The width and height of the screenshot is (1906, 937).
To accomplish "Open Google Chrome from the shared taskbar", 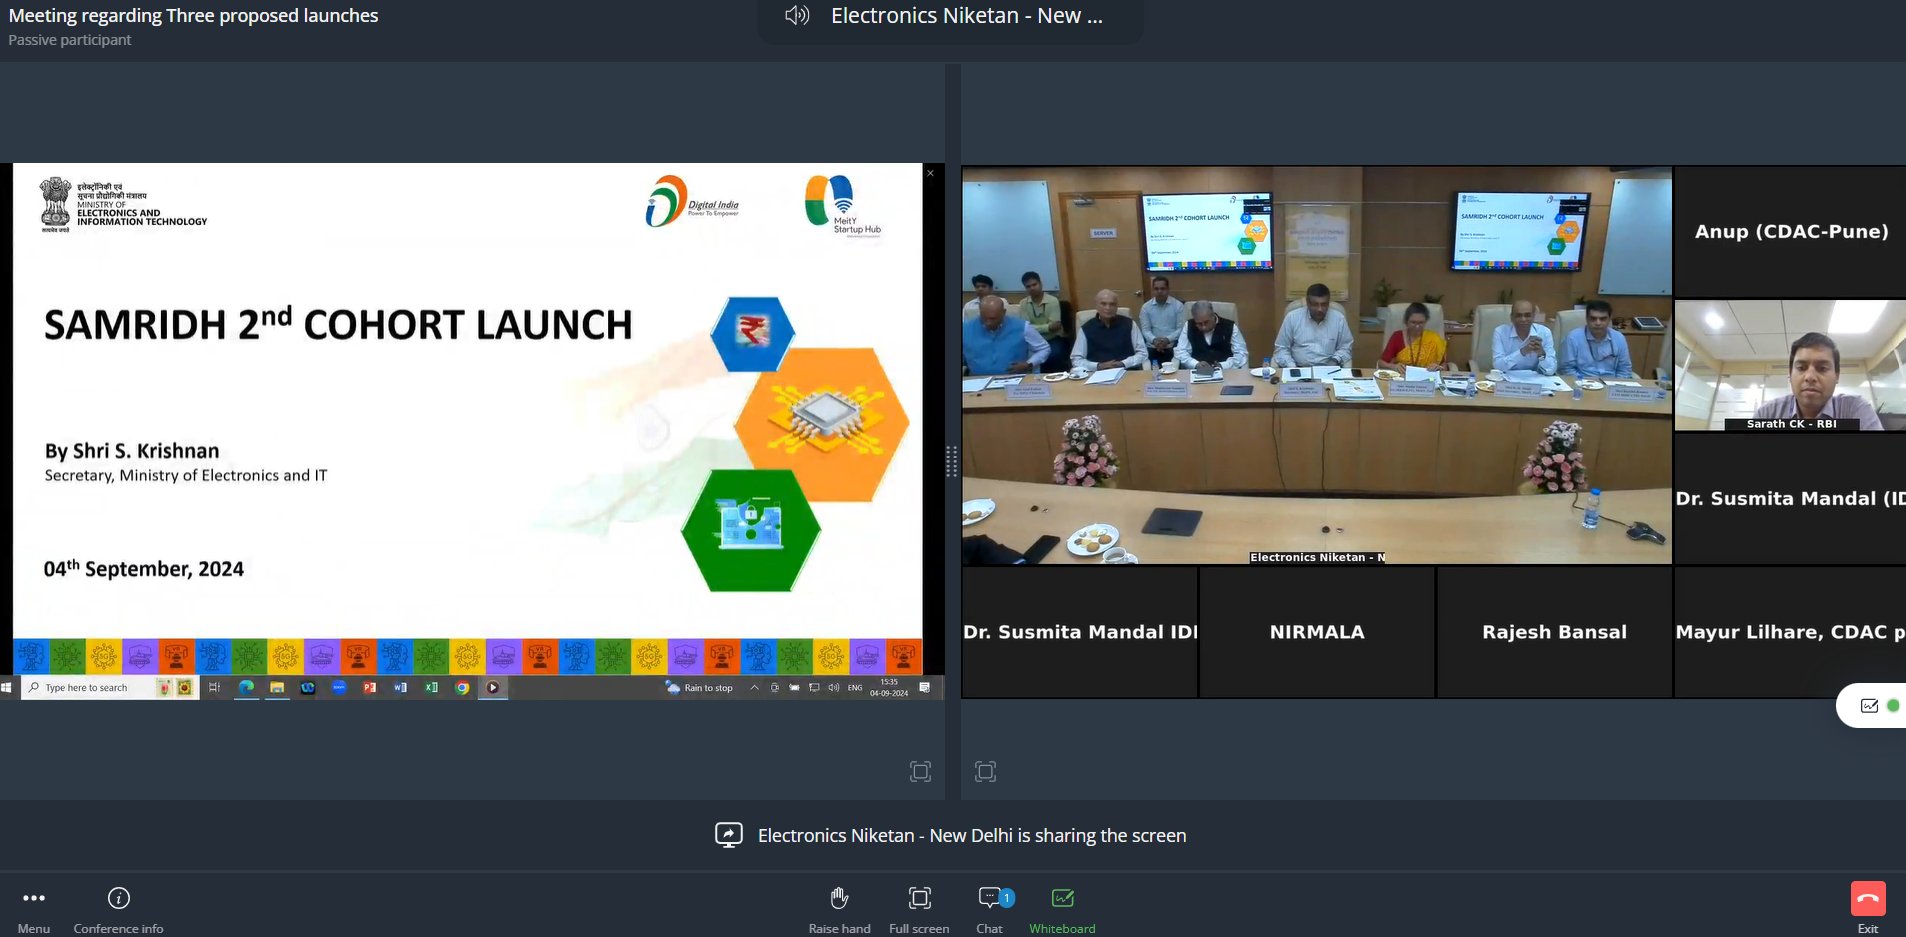I will coord(462,688).
